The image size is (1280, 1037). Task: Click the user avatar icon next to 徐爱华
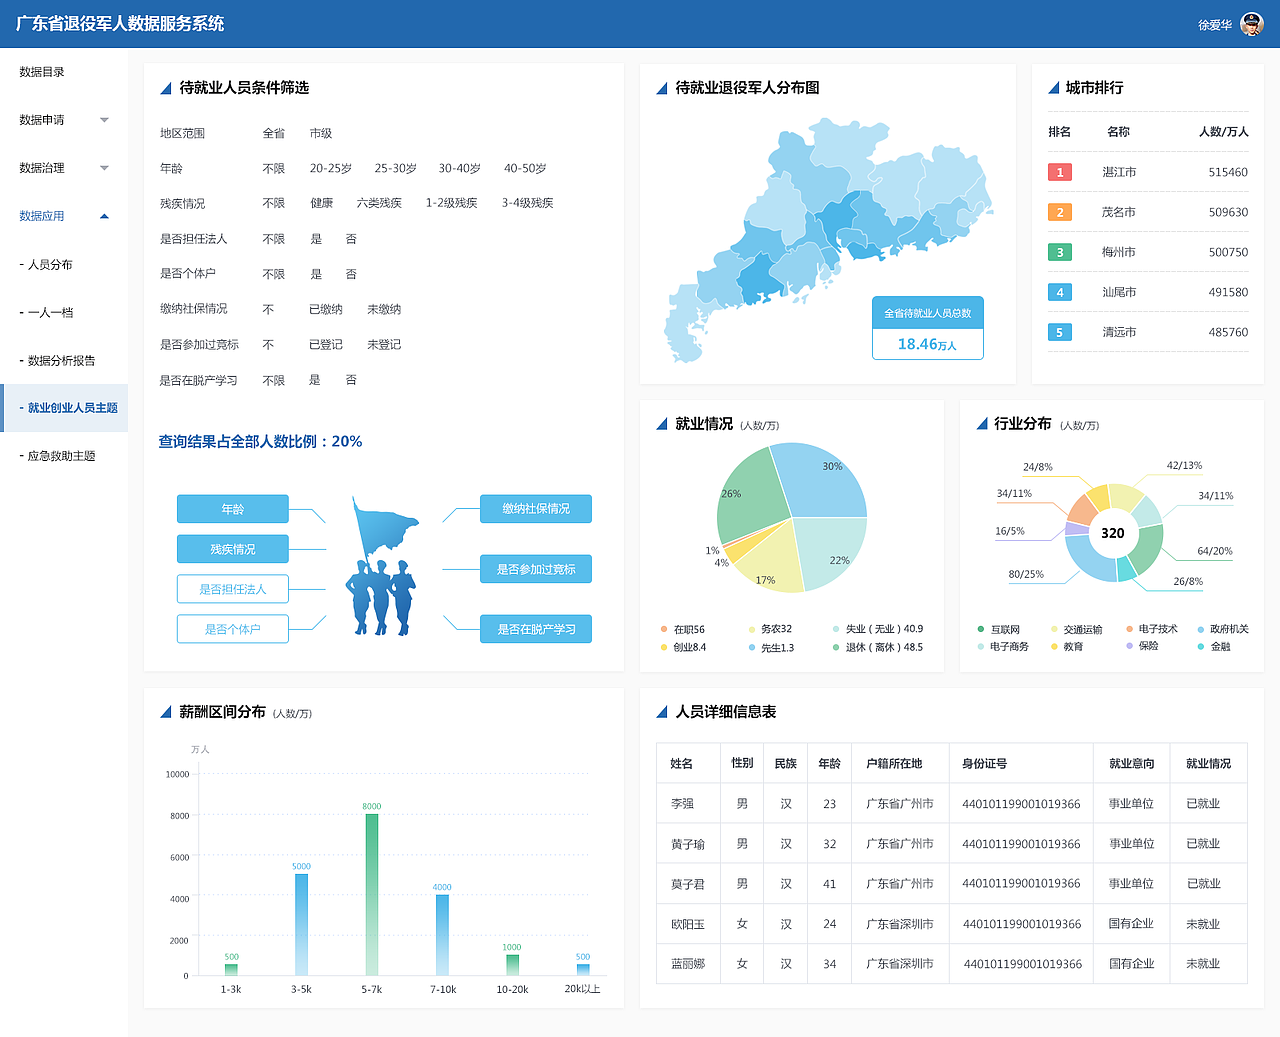click(1251, 24)
